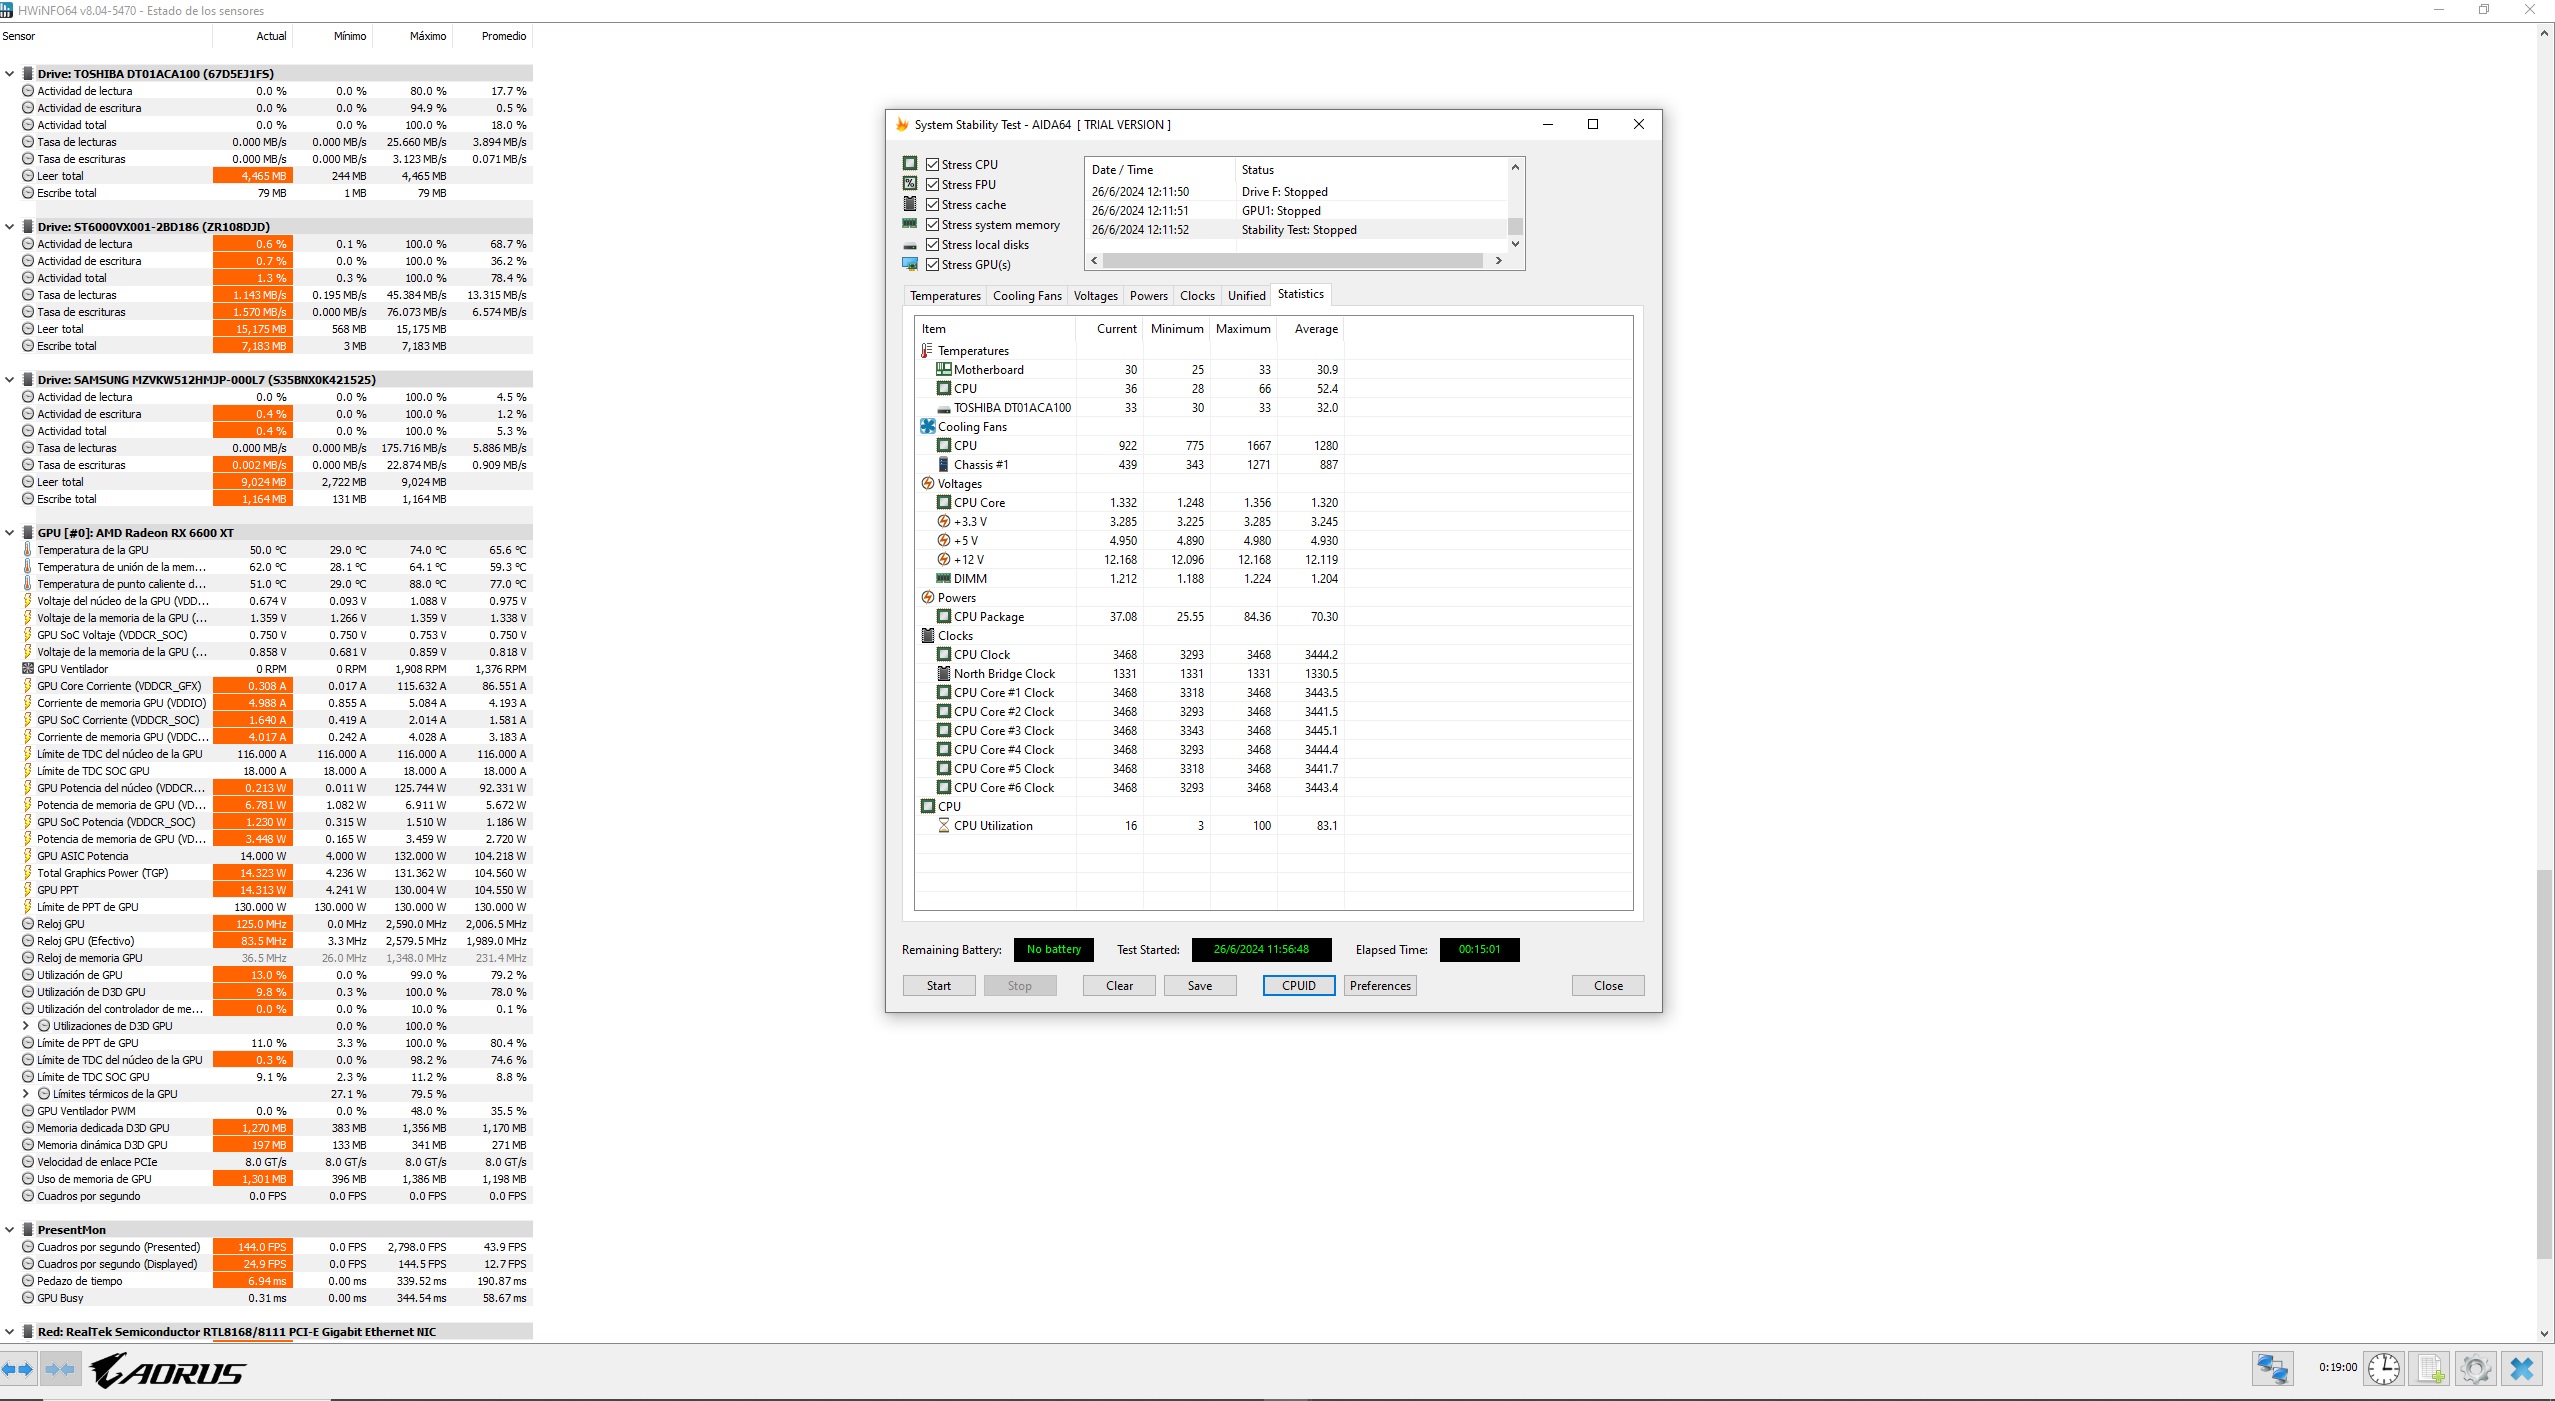Open the Voltages tab
Viewport: 2555px width, 1401px height.
pyautogui.click(x=1095, y=295)
